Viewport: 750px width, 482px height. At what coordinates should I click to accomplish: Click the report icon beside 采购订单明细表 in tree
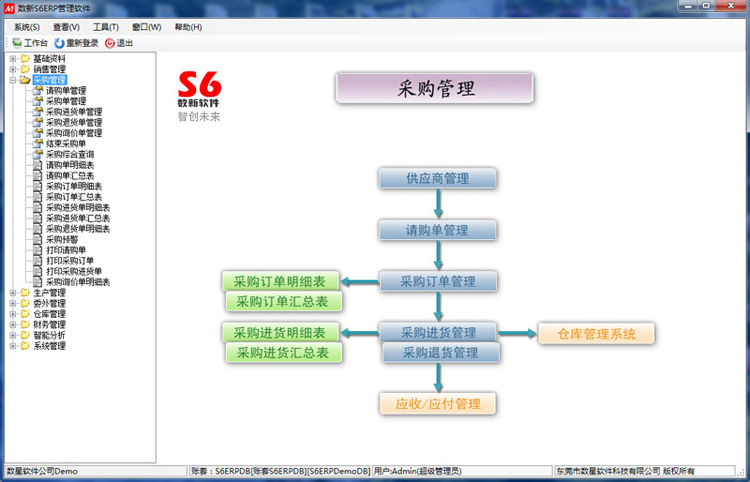(x=38, y=186)
